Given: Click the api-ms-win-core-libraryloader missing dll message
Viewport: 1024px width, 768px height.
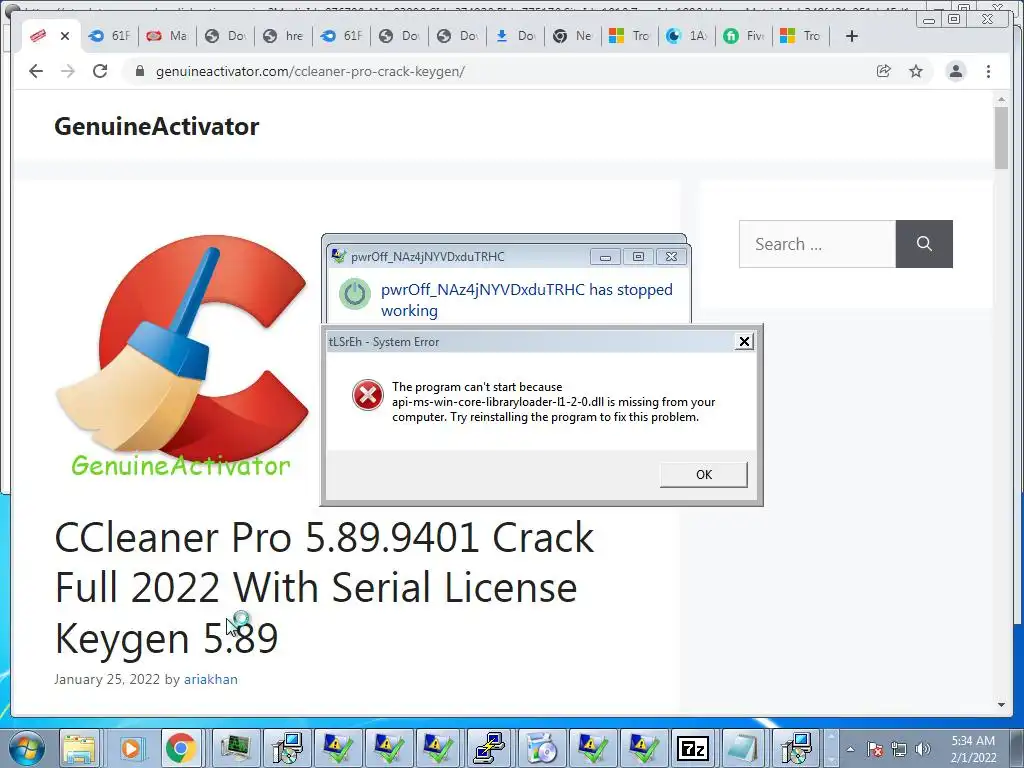Looking at the screenshot, I should (553, 402).
